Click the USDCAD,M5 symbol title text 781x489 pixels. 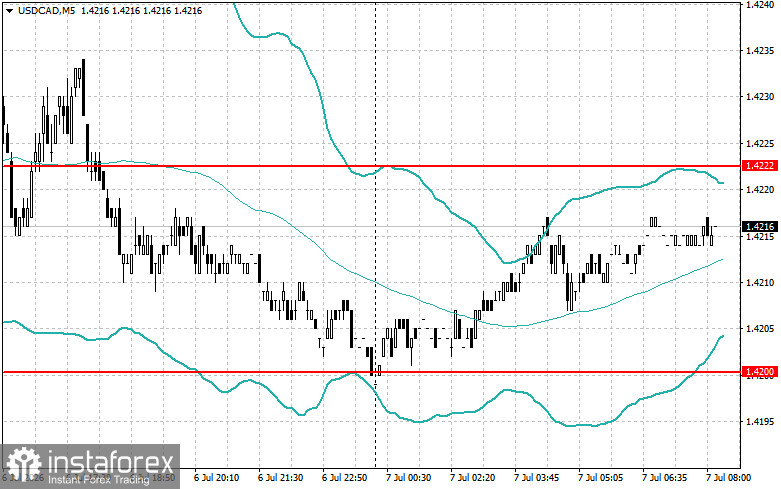(46, 10)
